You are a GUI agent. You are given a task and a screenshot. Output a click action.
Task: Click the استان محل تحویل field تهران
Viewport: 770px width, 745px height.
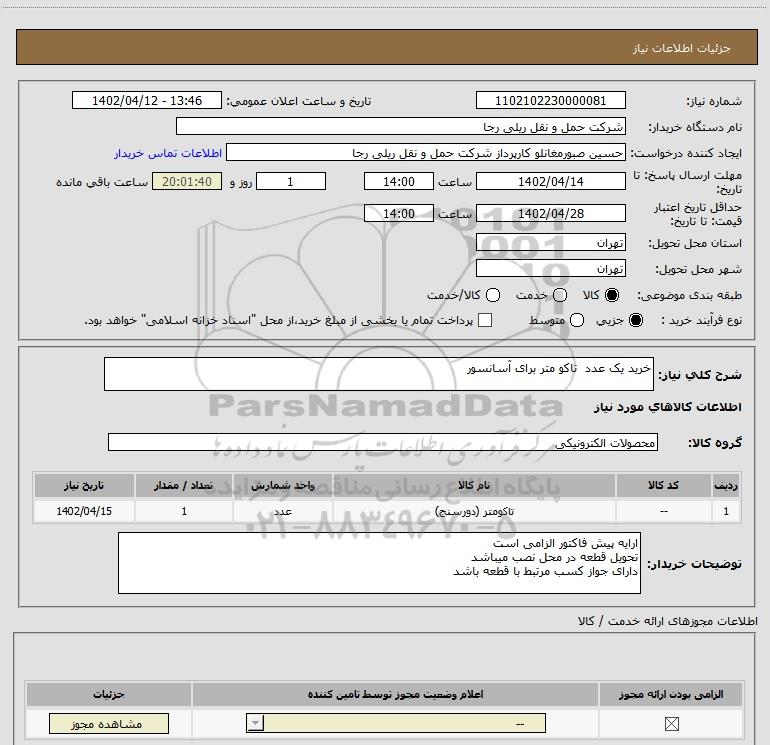point(550,242)
